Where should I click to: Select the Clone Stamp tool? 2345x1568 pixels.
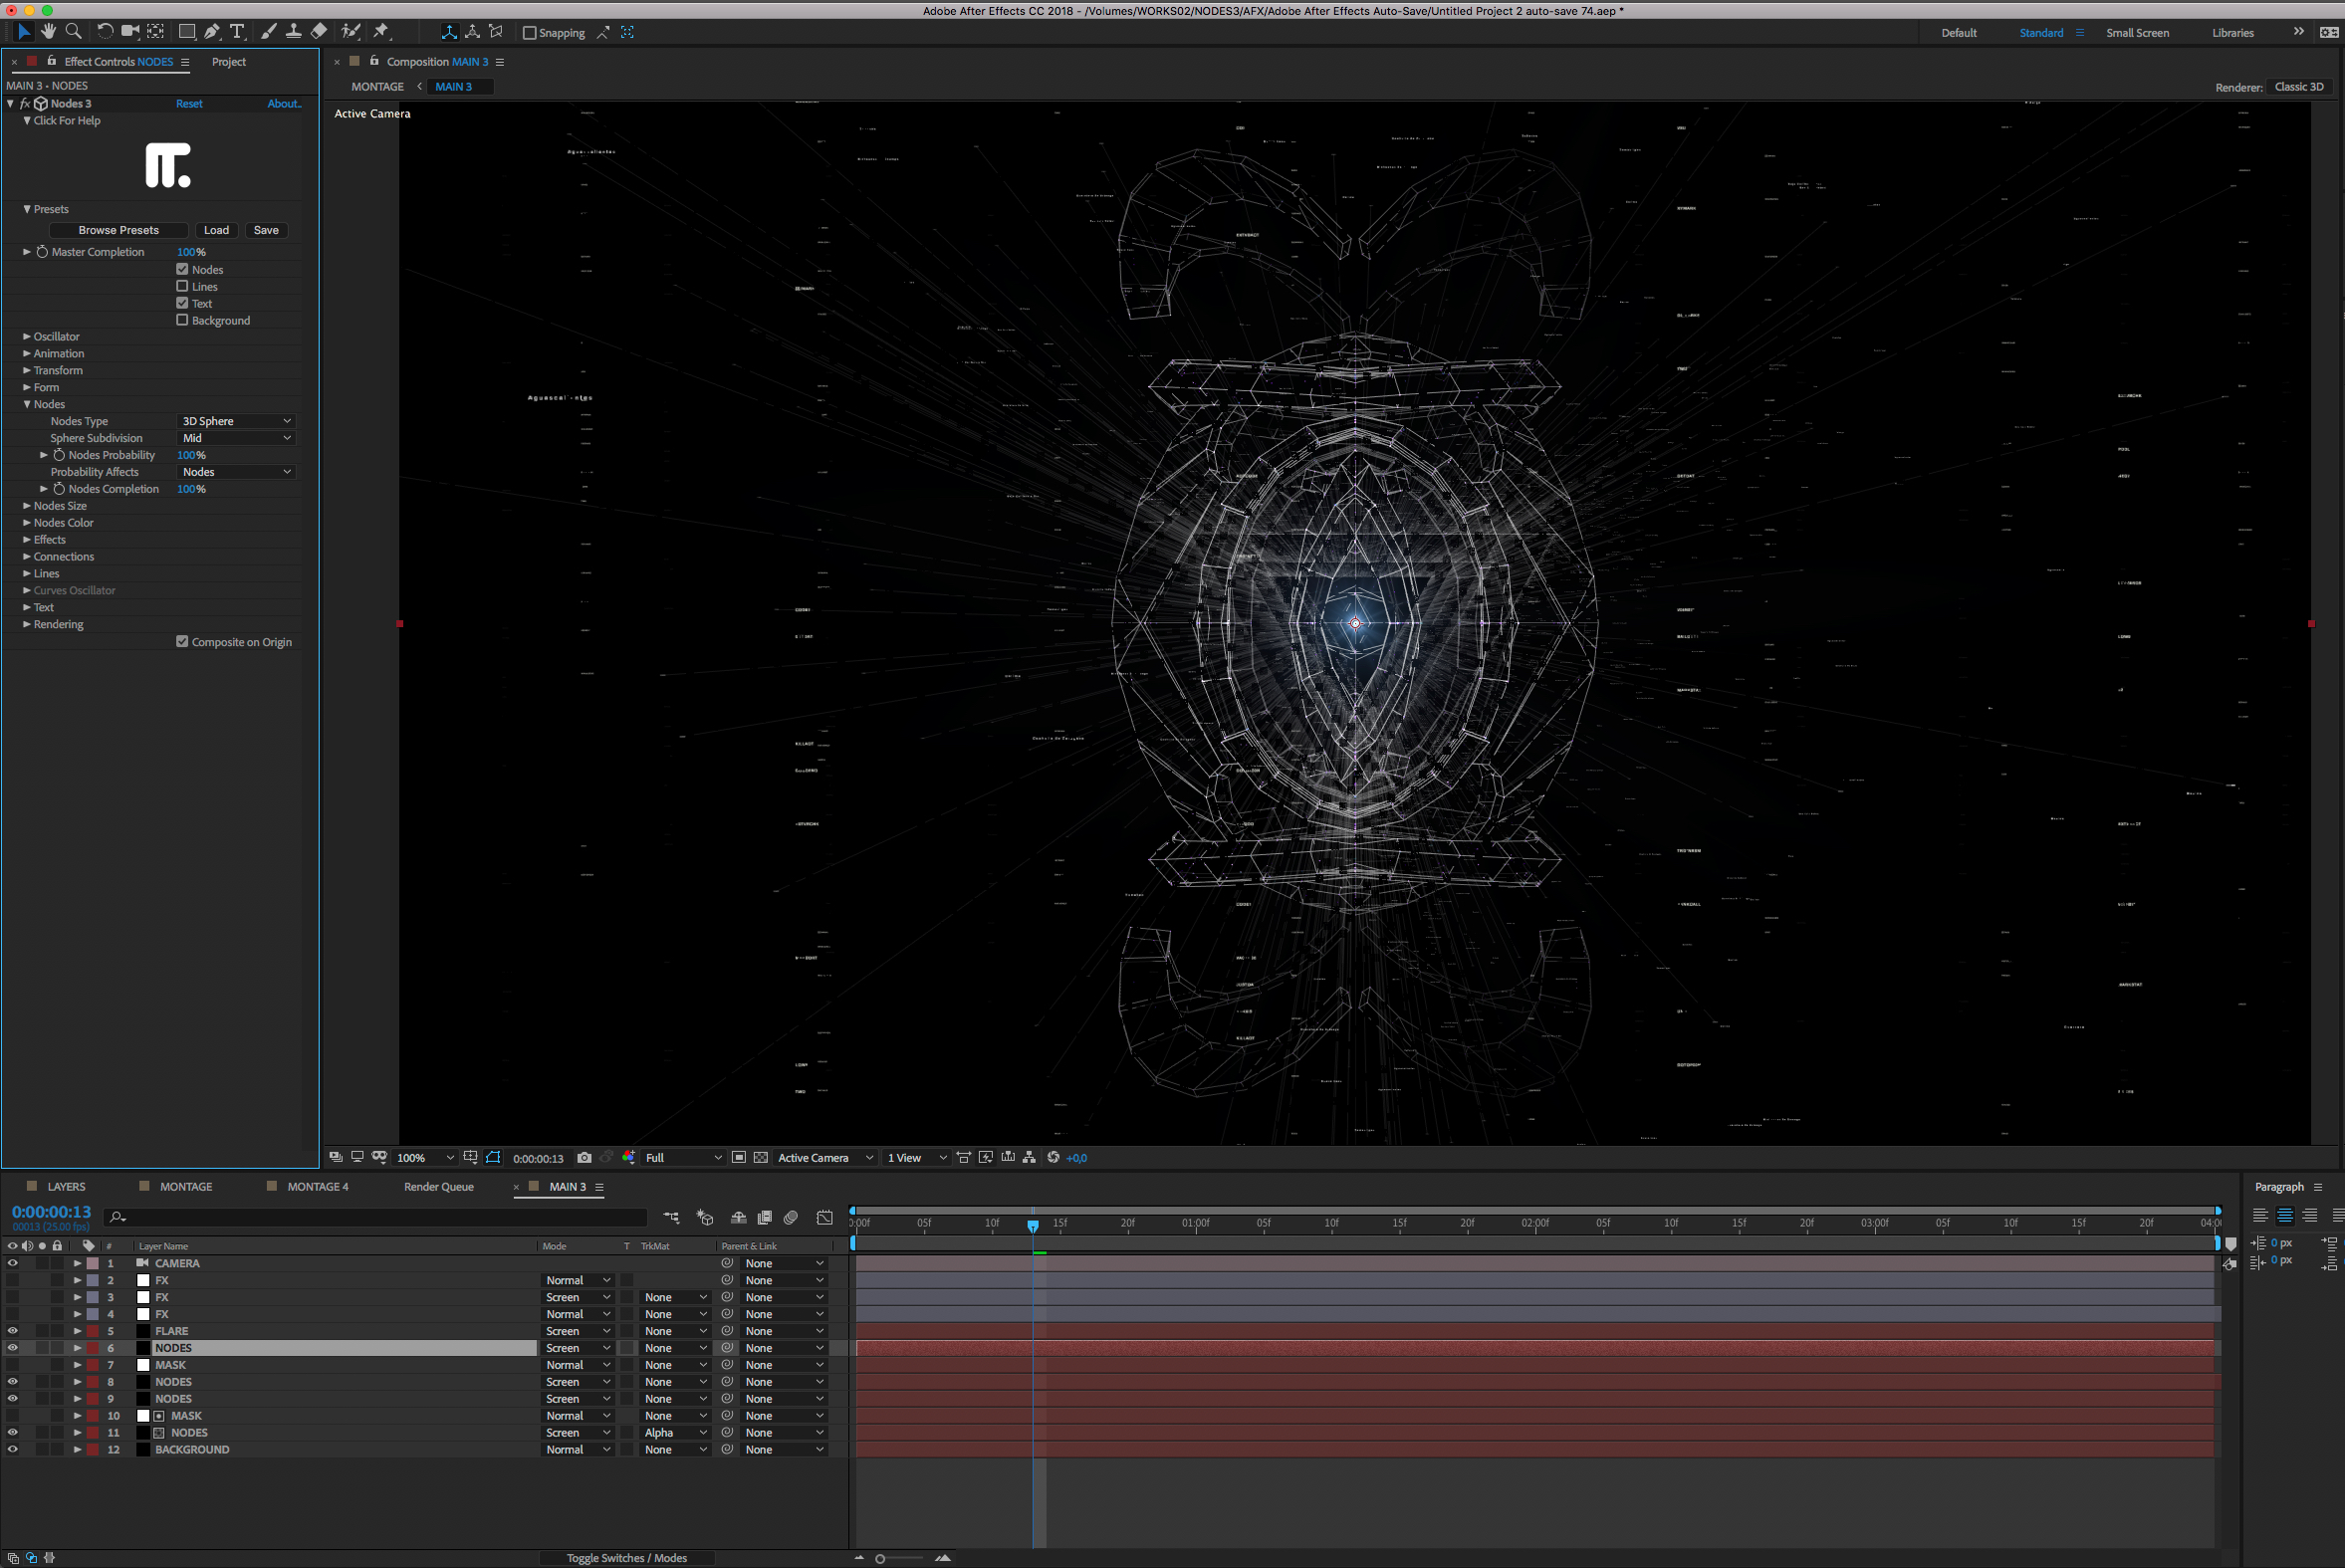(x=293, y=32)
